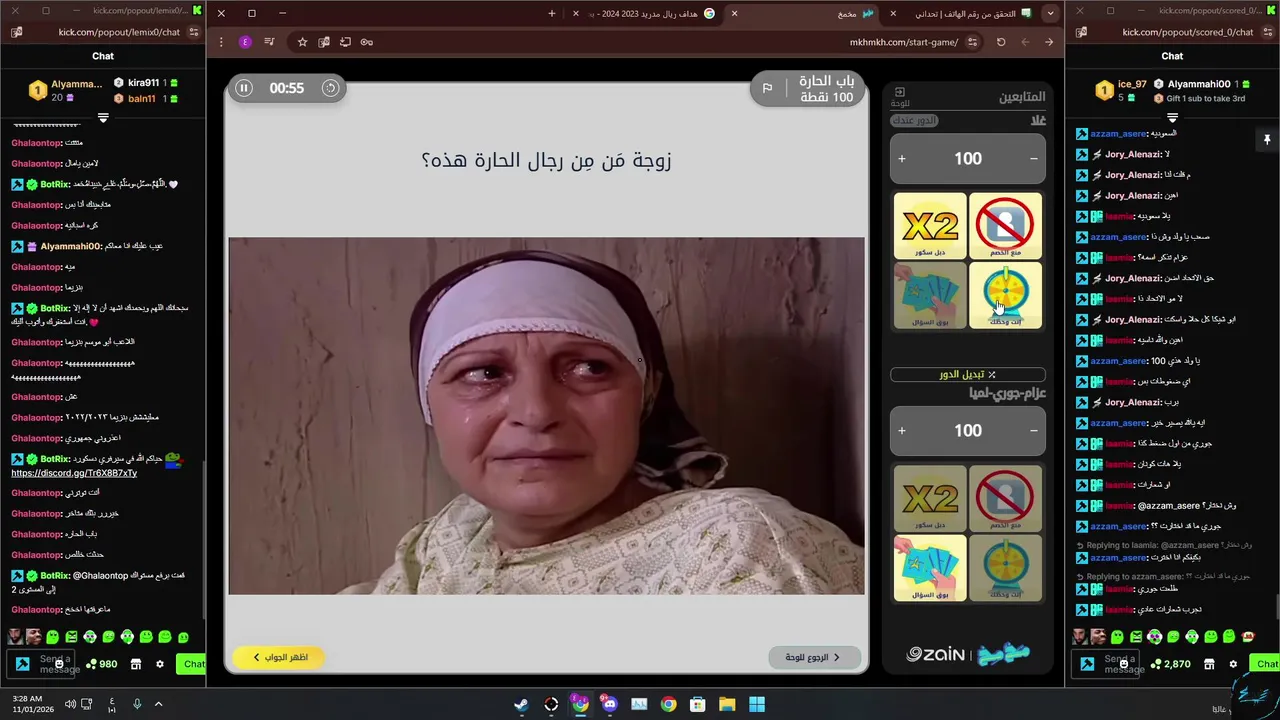Go forward in browser history
The height and width of the screenshot is (720, 1280).
coord(1025,42)
